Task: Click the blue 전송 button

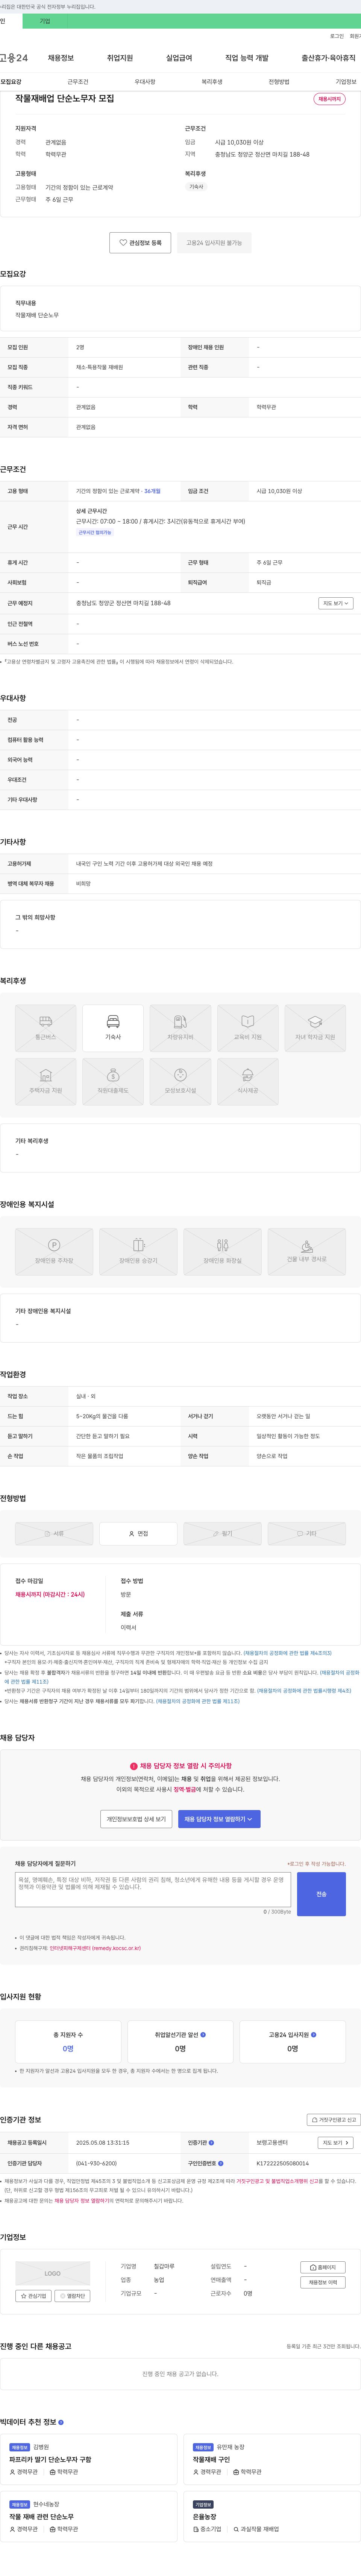Action: 321,1894
